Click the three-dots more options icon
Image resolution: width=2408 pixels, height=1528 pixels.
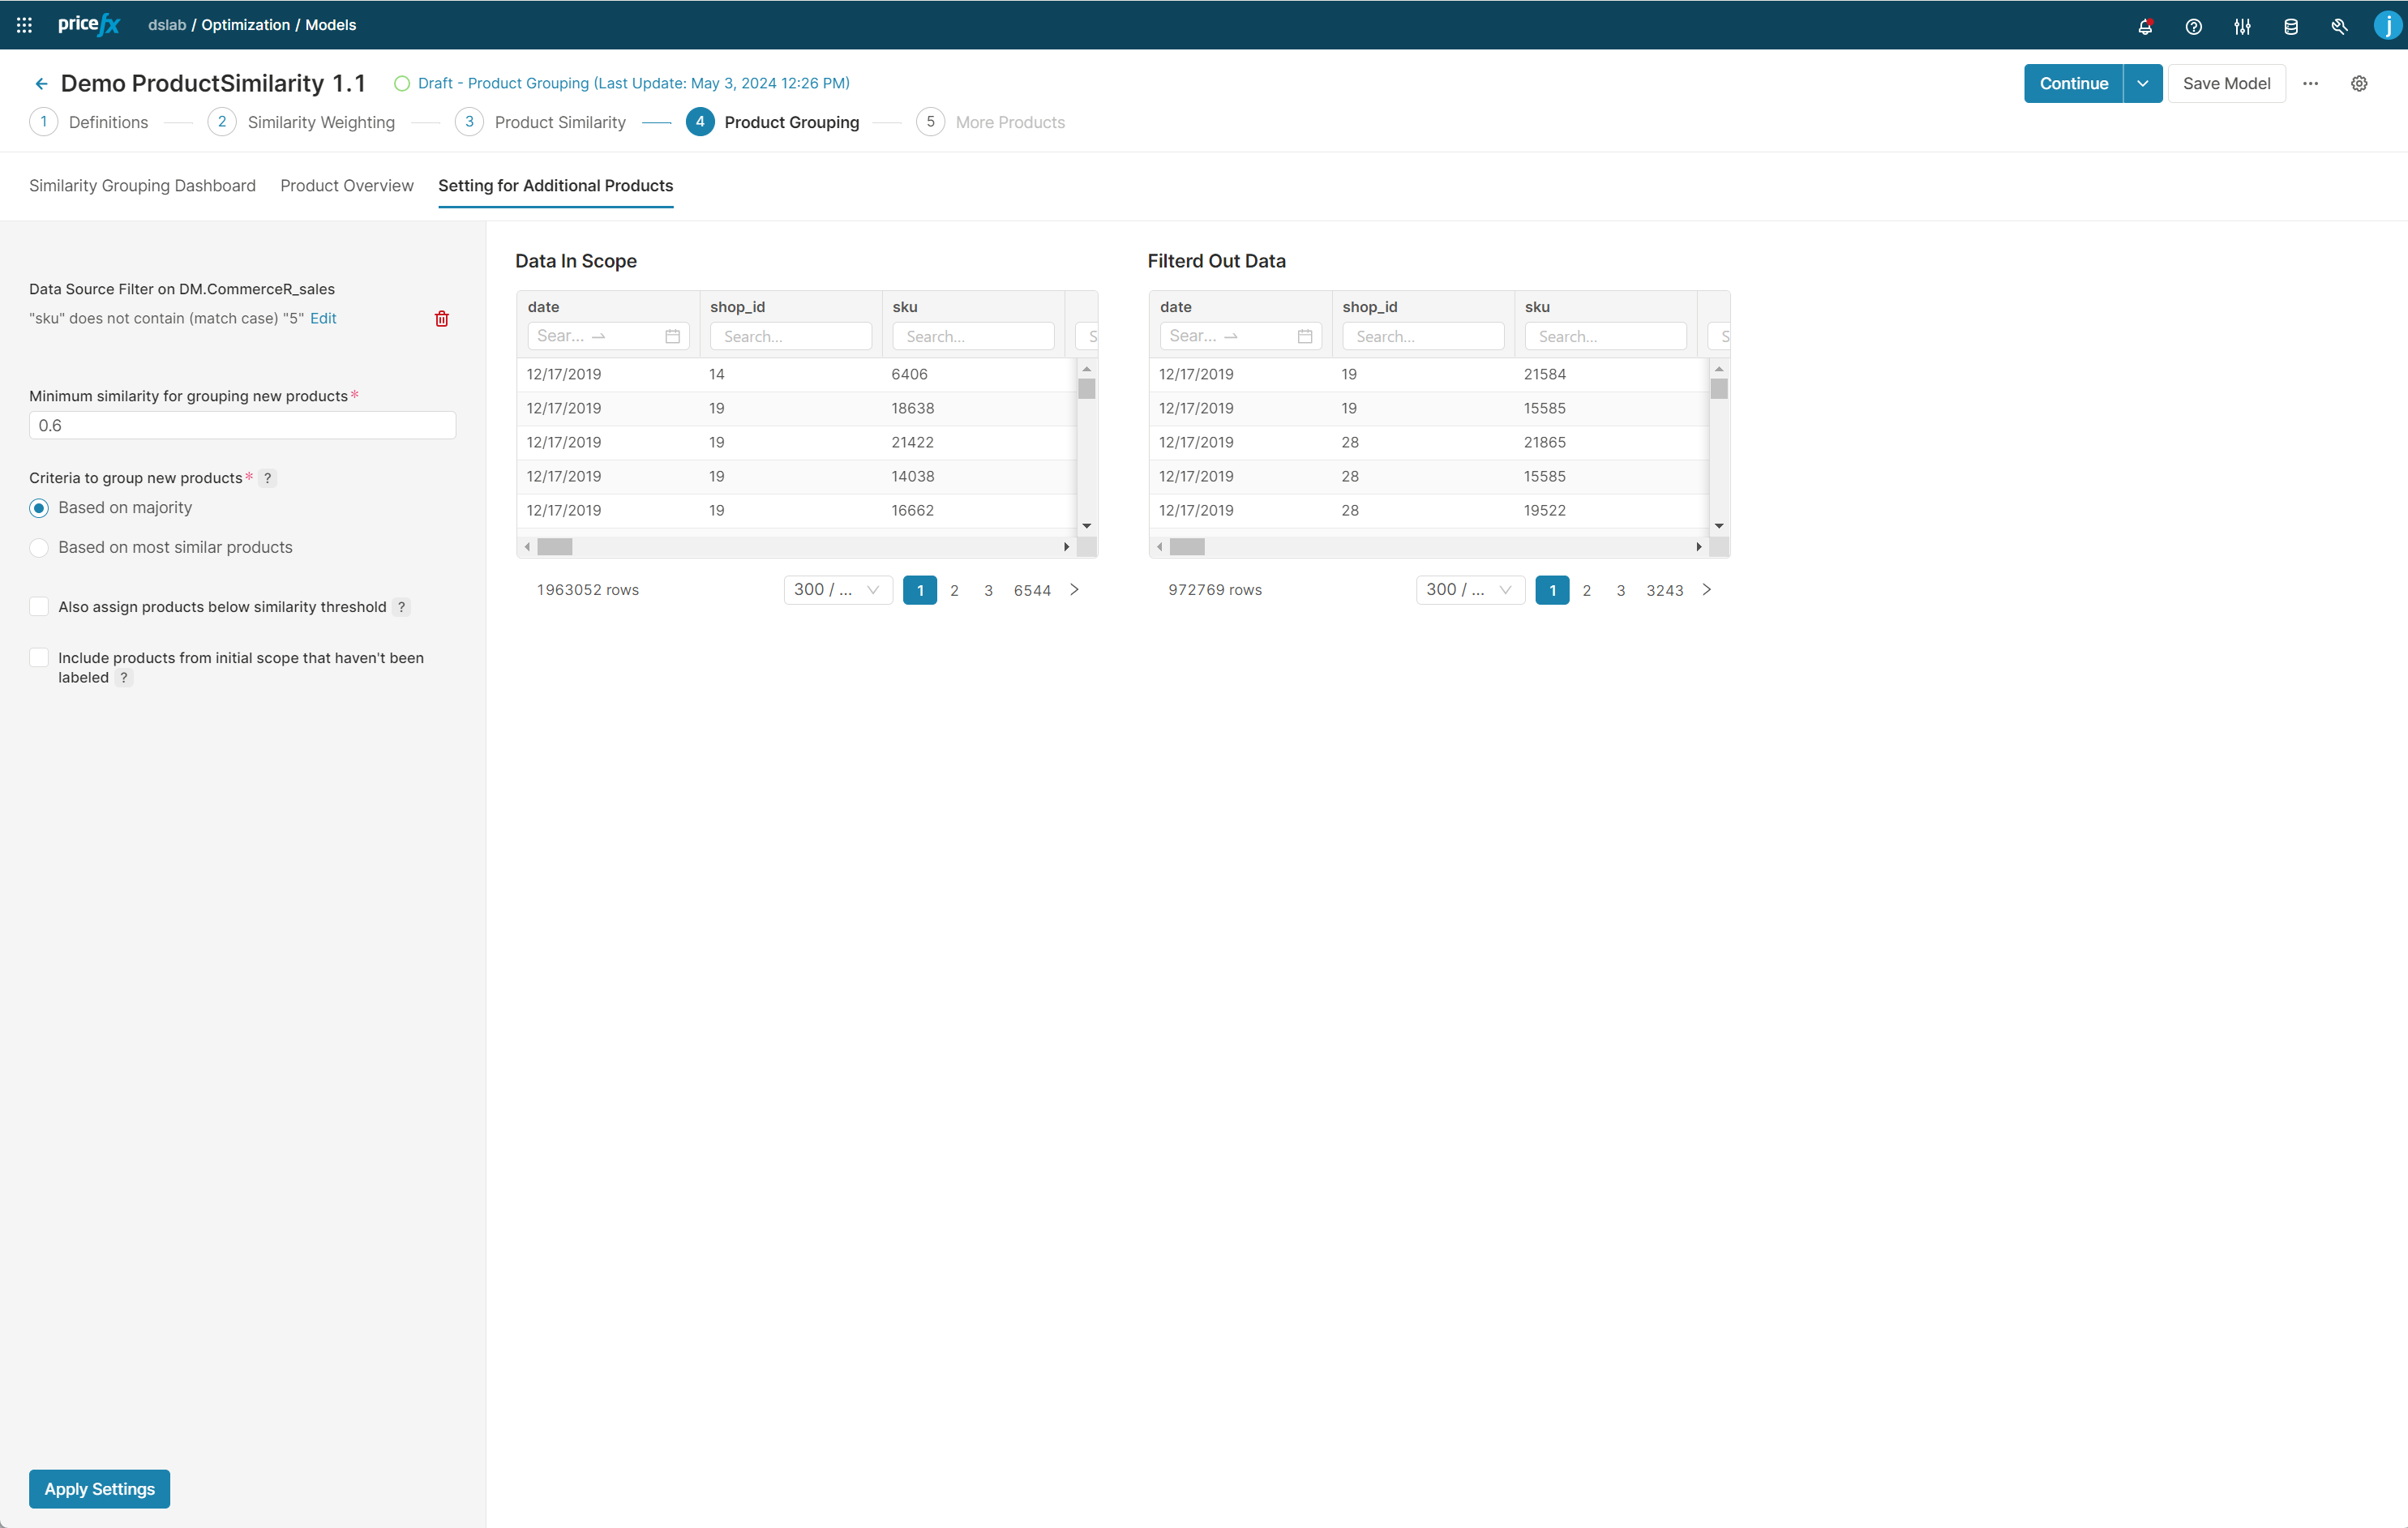point(2310,84)
